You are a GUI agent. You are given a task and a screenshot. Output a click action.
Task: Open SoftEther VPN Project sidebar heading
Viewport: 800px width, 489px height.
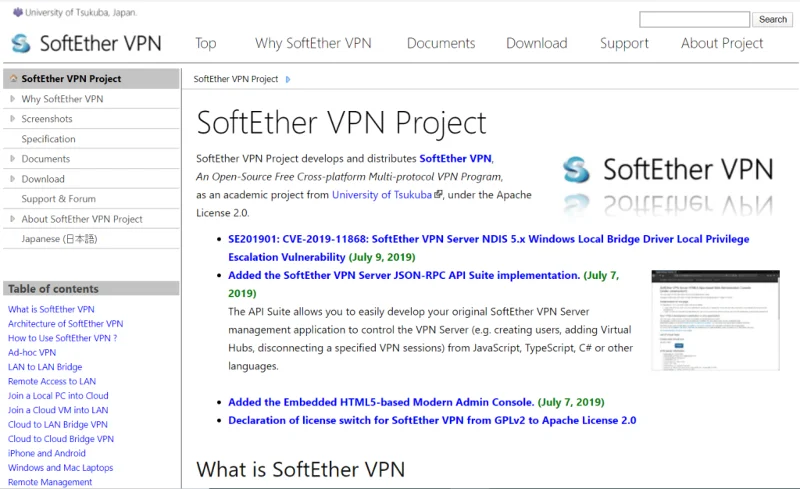71,79
